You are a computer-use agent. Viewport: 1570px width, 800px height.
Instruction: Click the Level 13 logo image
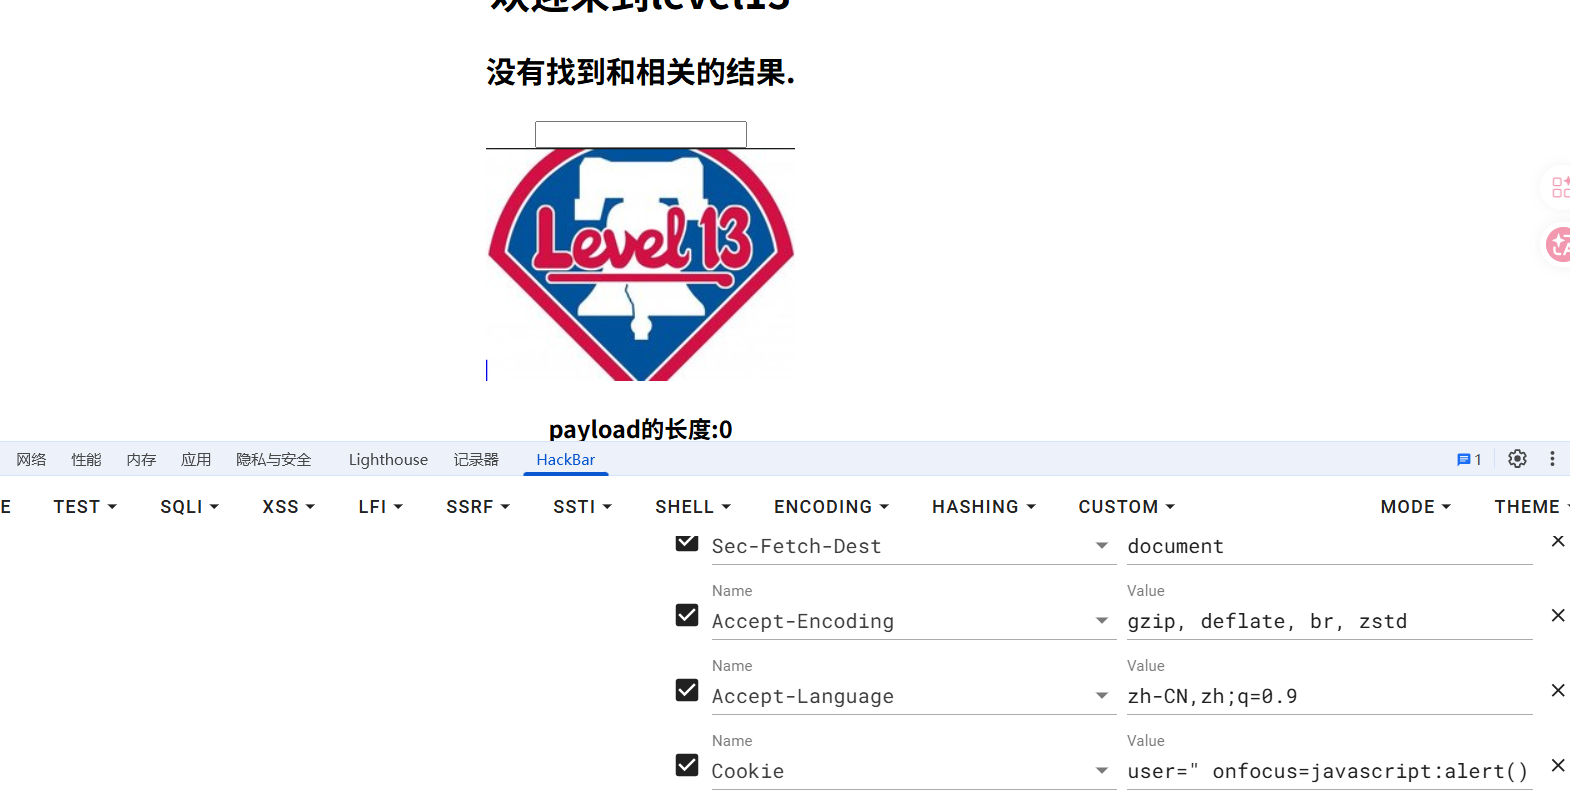click(641, 265)
